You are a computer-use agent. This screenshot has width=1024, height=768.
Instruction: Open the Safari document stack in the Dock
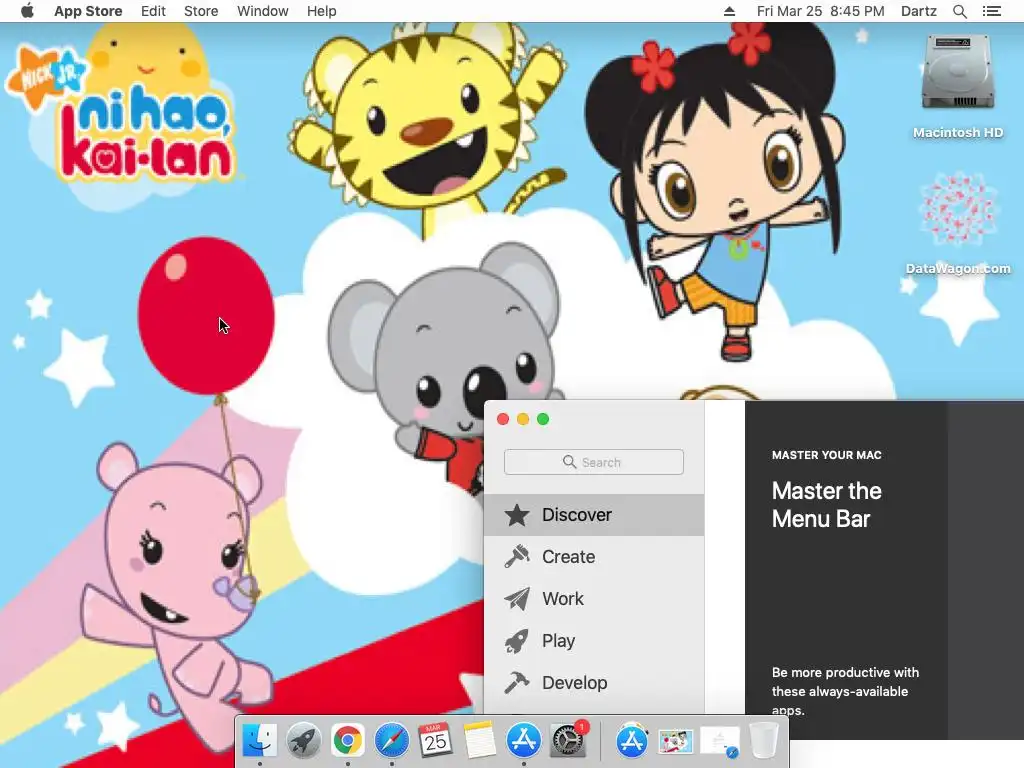click(x=720, y=742)
